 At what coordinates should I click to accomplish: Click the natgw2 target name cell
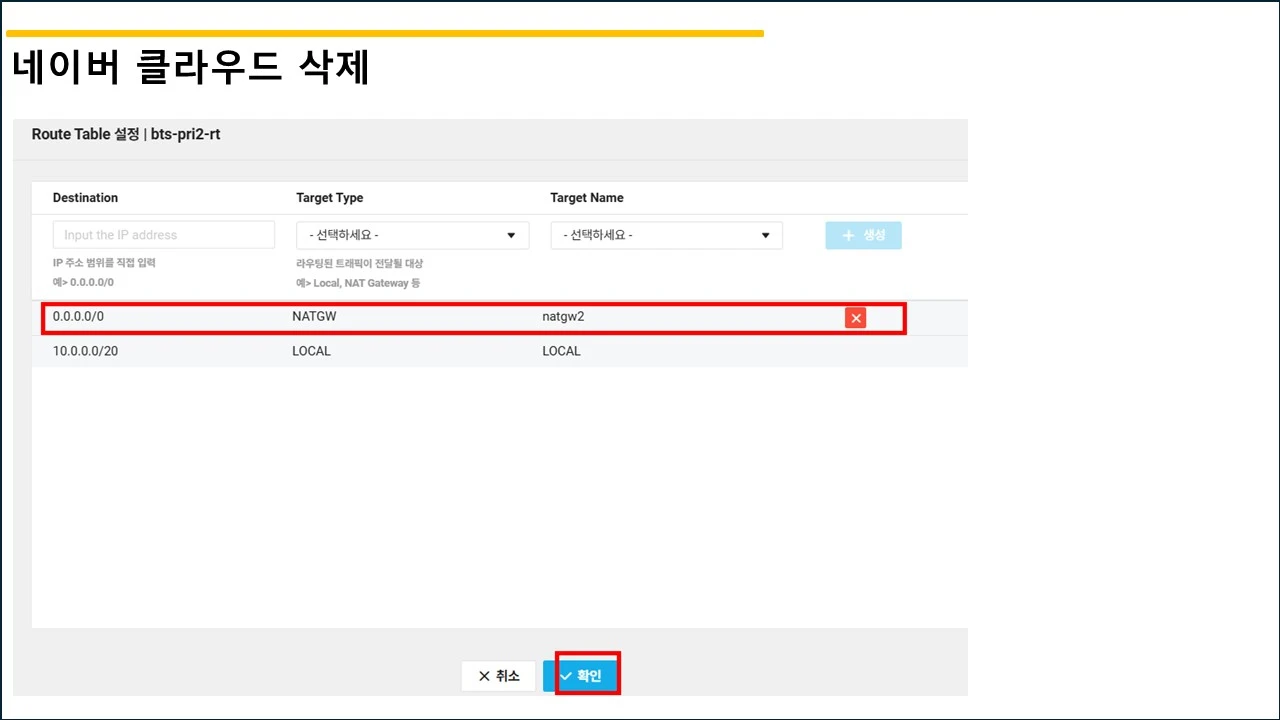pyautogui.click(x=563, y=317)
